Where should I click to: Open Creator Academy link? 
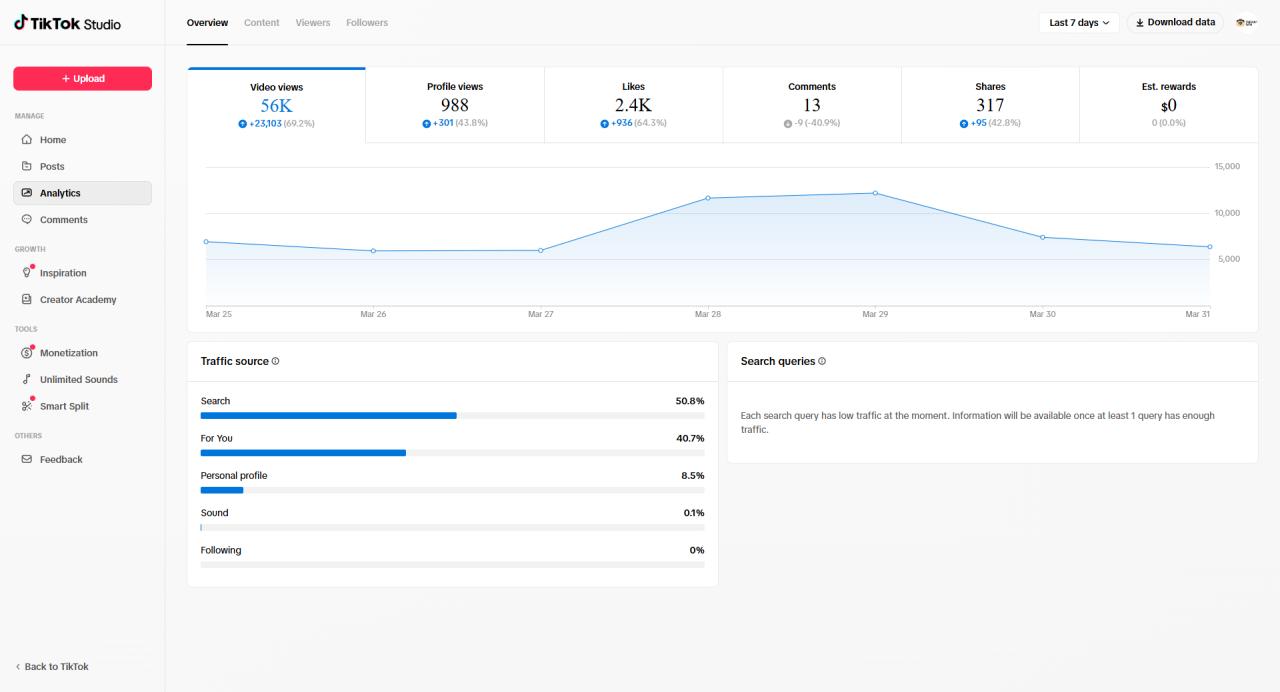(x=83, y=299)
